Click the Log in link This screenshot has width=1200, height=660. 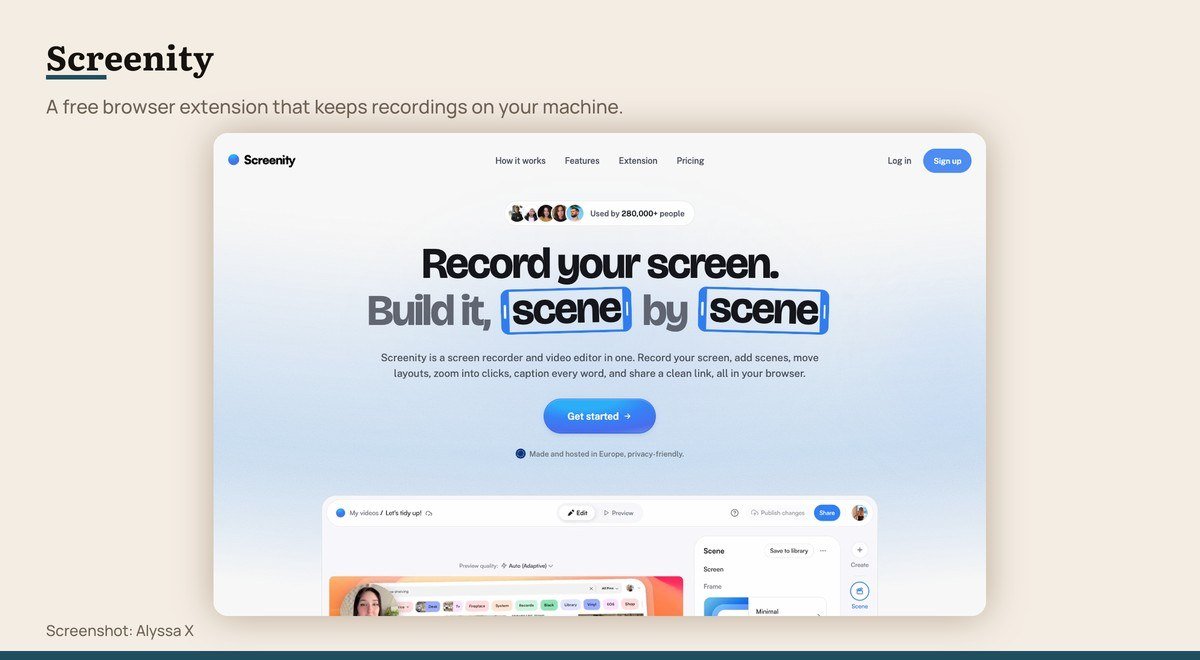pyautogui.click(x=899, y=161)
